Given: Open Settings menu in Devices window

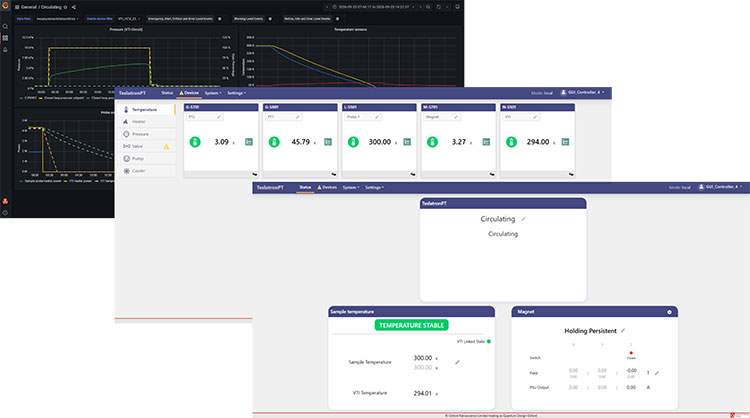Looking at the screenshot, I should [x=236, y=93].
